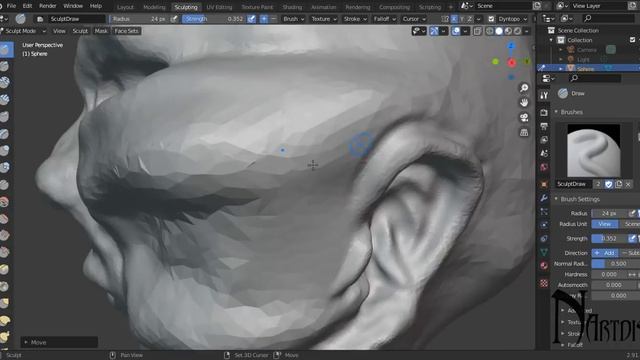640x360 pixels.
Task: Open the Output properties tab
Action: coord(544,126)
